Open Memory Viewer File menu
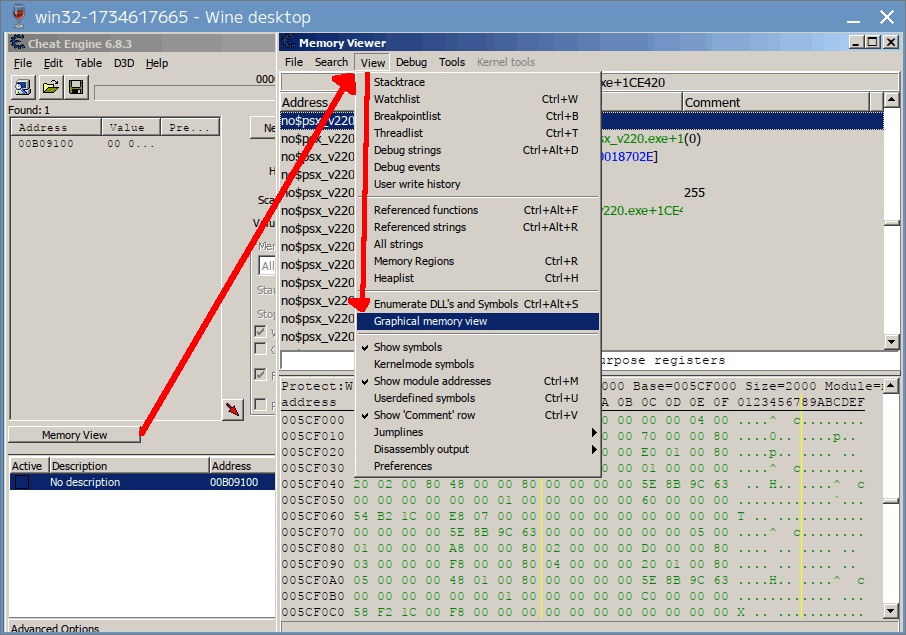The image size is (906, 635). 294,62
